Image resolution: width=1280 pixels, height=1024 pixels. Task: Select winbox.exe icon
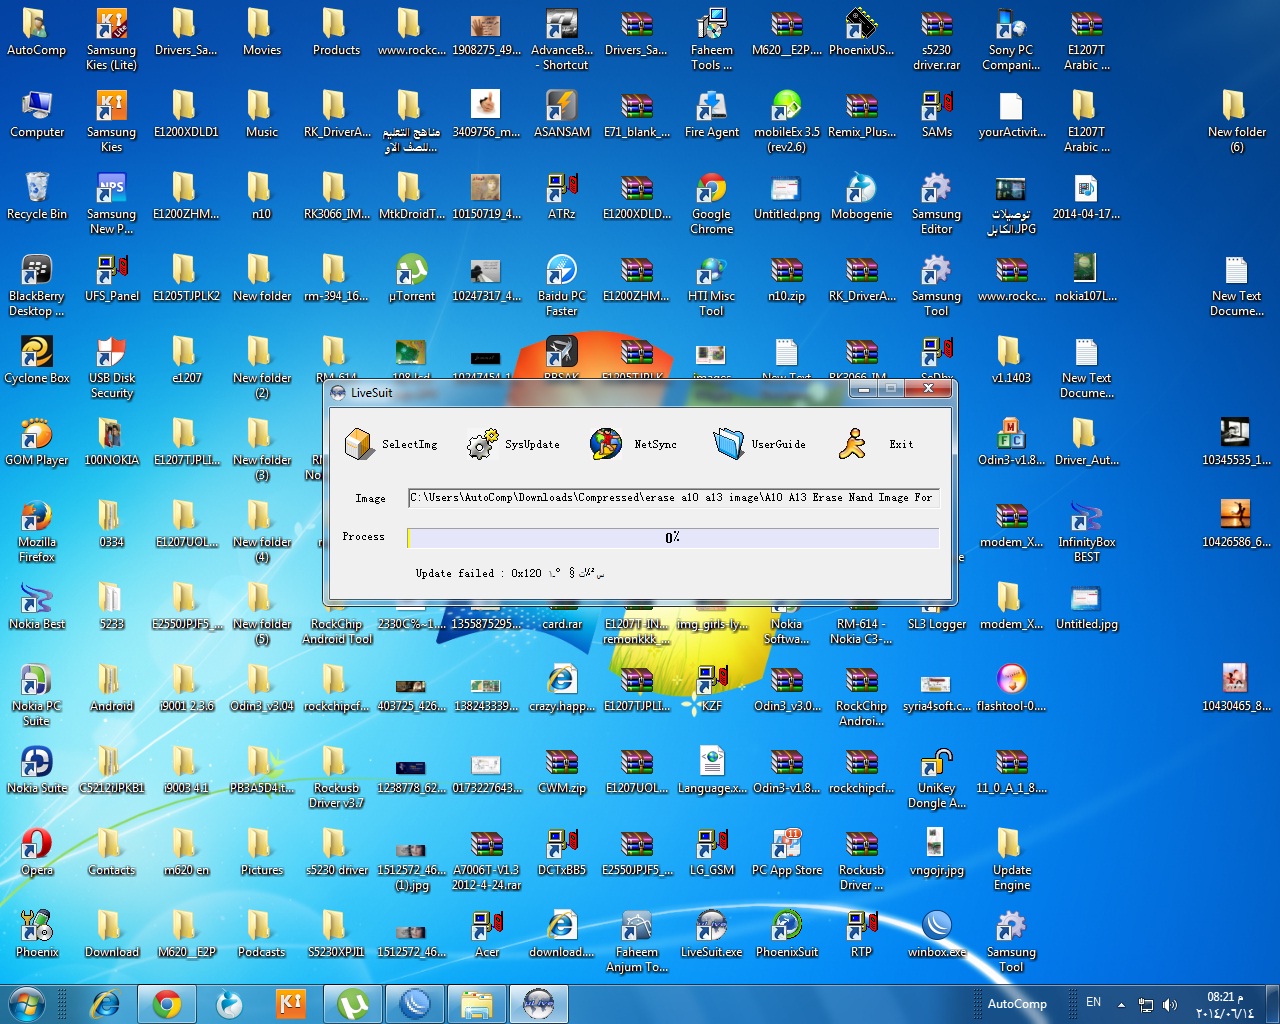(937, 934)
